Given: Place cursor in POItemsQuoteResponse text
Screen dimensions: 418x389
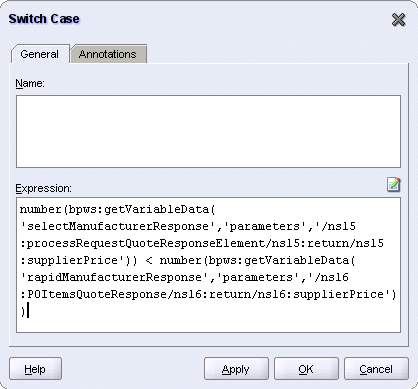Looking at the screenshot, I should tap(98, 294).
